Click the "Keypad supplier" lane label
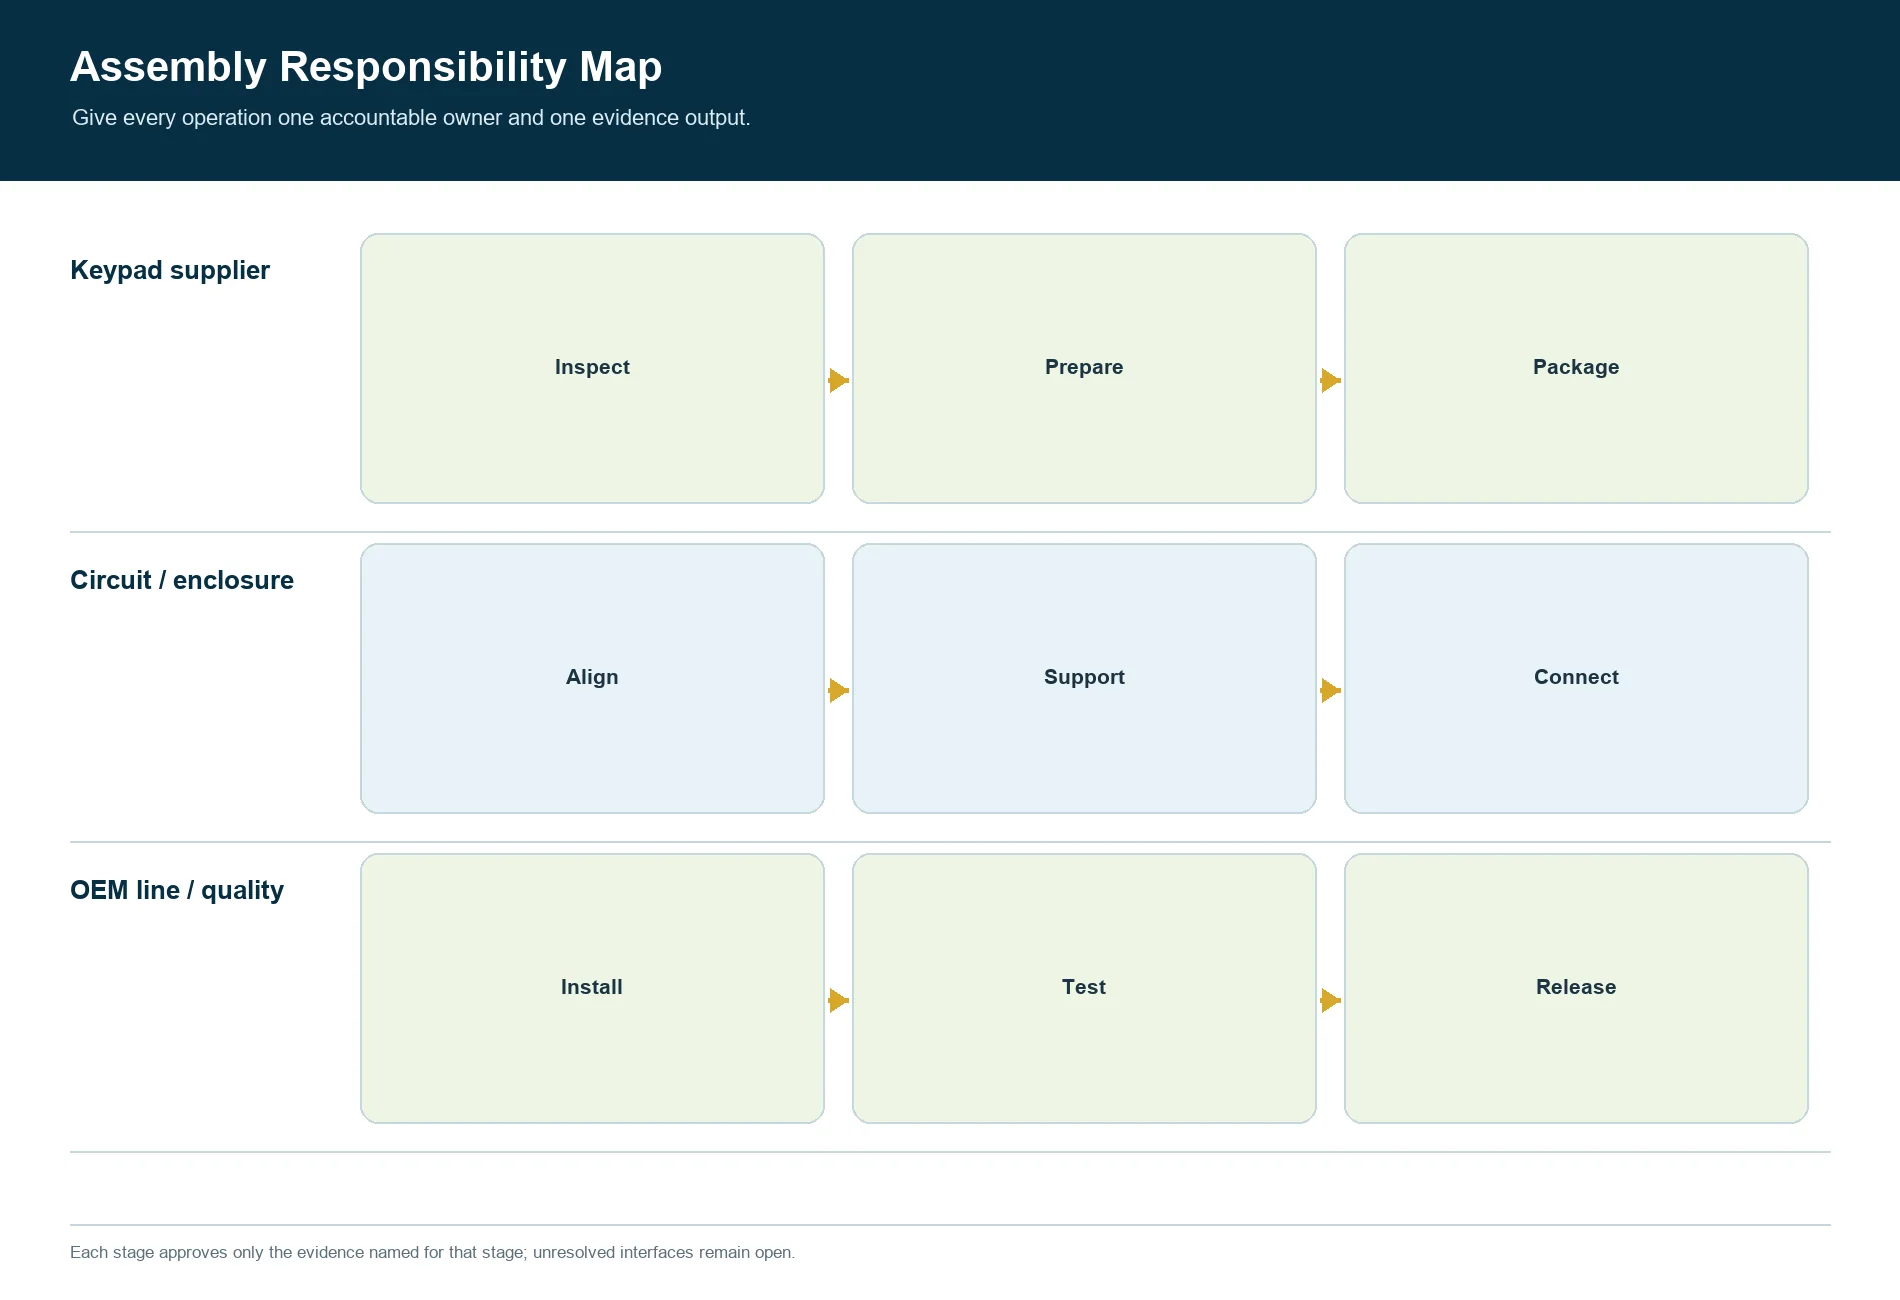Viewport: 1900px width, 1300px height. [170, 271]
